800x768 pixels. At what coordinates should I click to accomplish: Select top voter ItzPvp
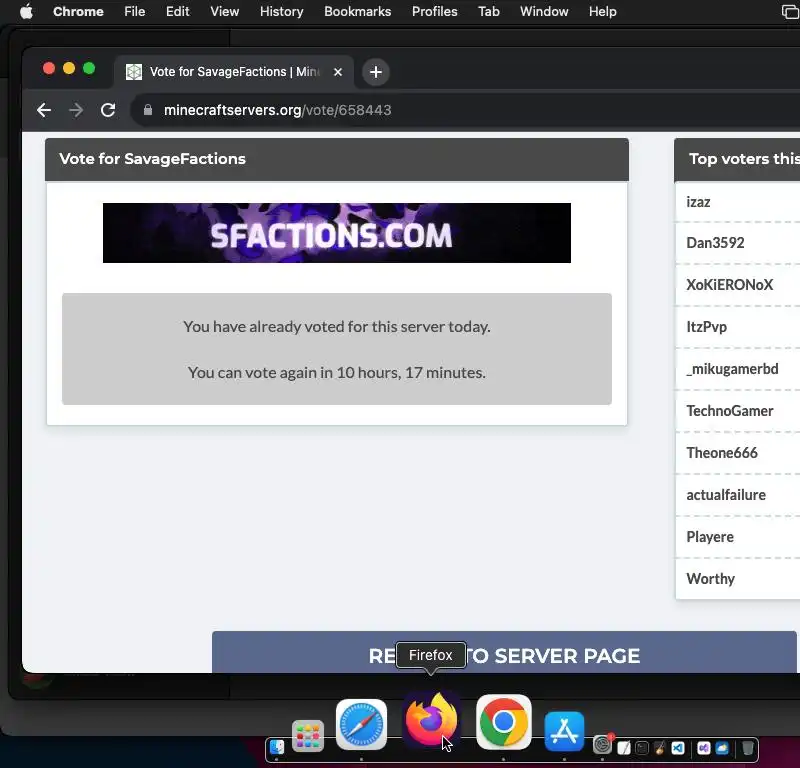click(x=707, y=327)
